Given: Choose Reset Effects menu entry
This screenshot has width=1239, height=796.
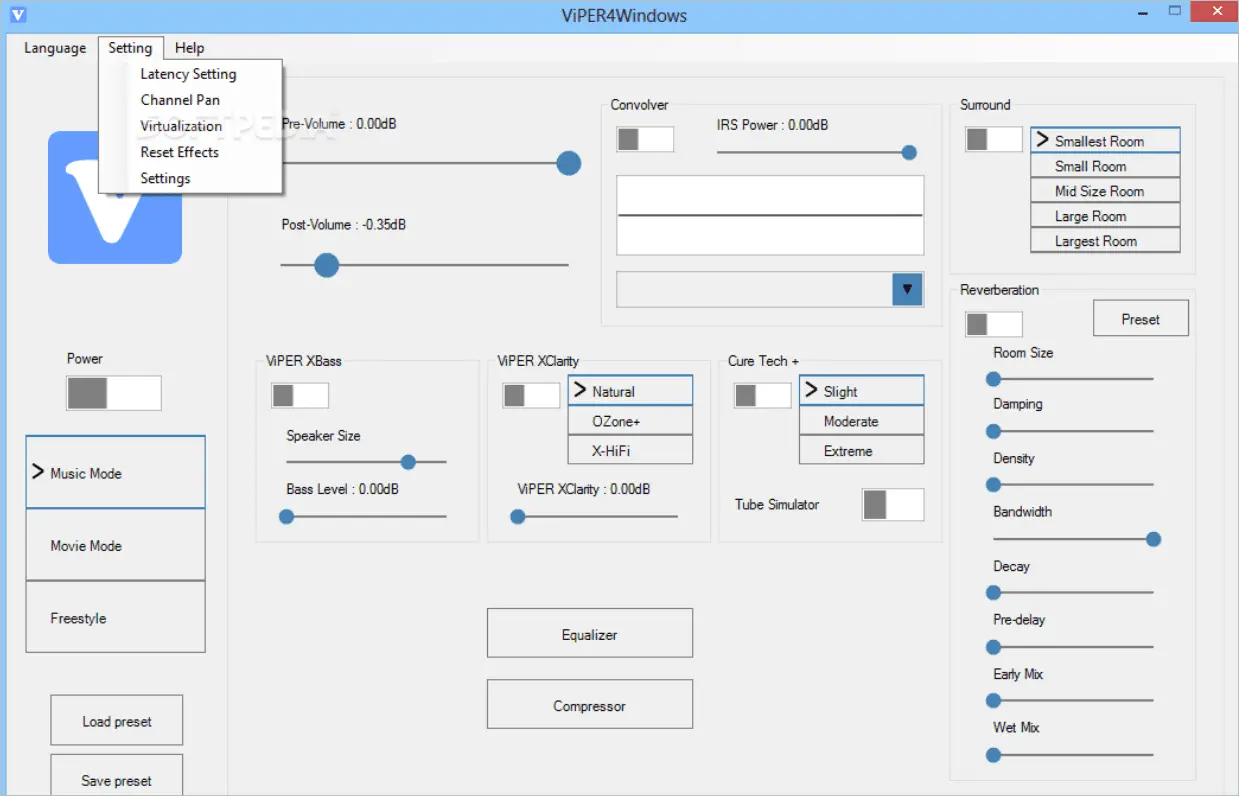Looking at the screenshot, I should coord(189,152).
